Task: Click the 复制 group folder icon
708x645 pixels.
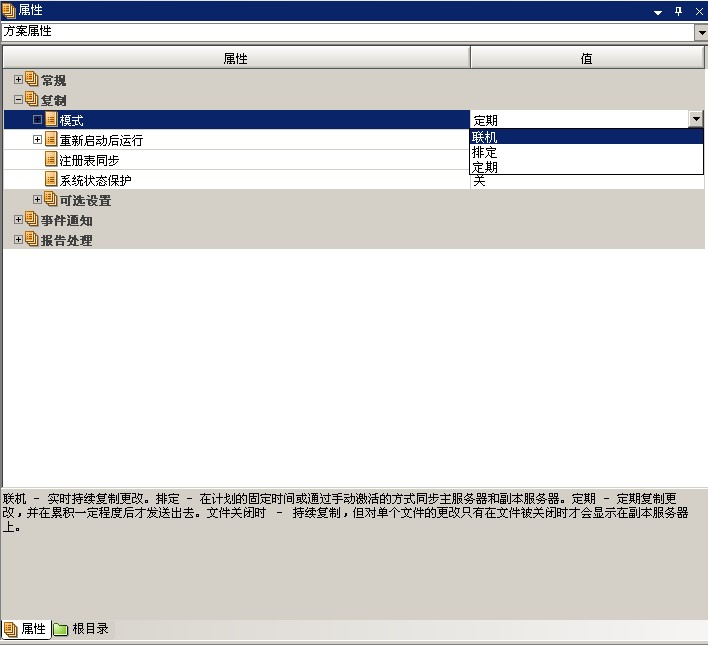Action: pyautogui.click(x=31, y=100)
